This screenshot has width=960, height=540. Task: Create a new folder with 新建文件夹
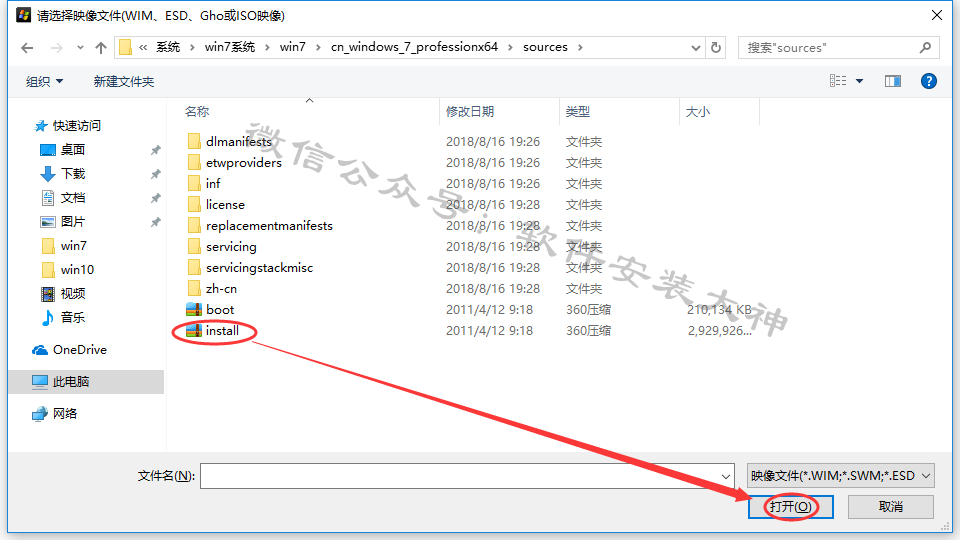click(124, 81)
